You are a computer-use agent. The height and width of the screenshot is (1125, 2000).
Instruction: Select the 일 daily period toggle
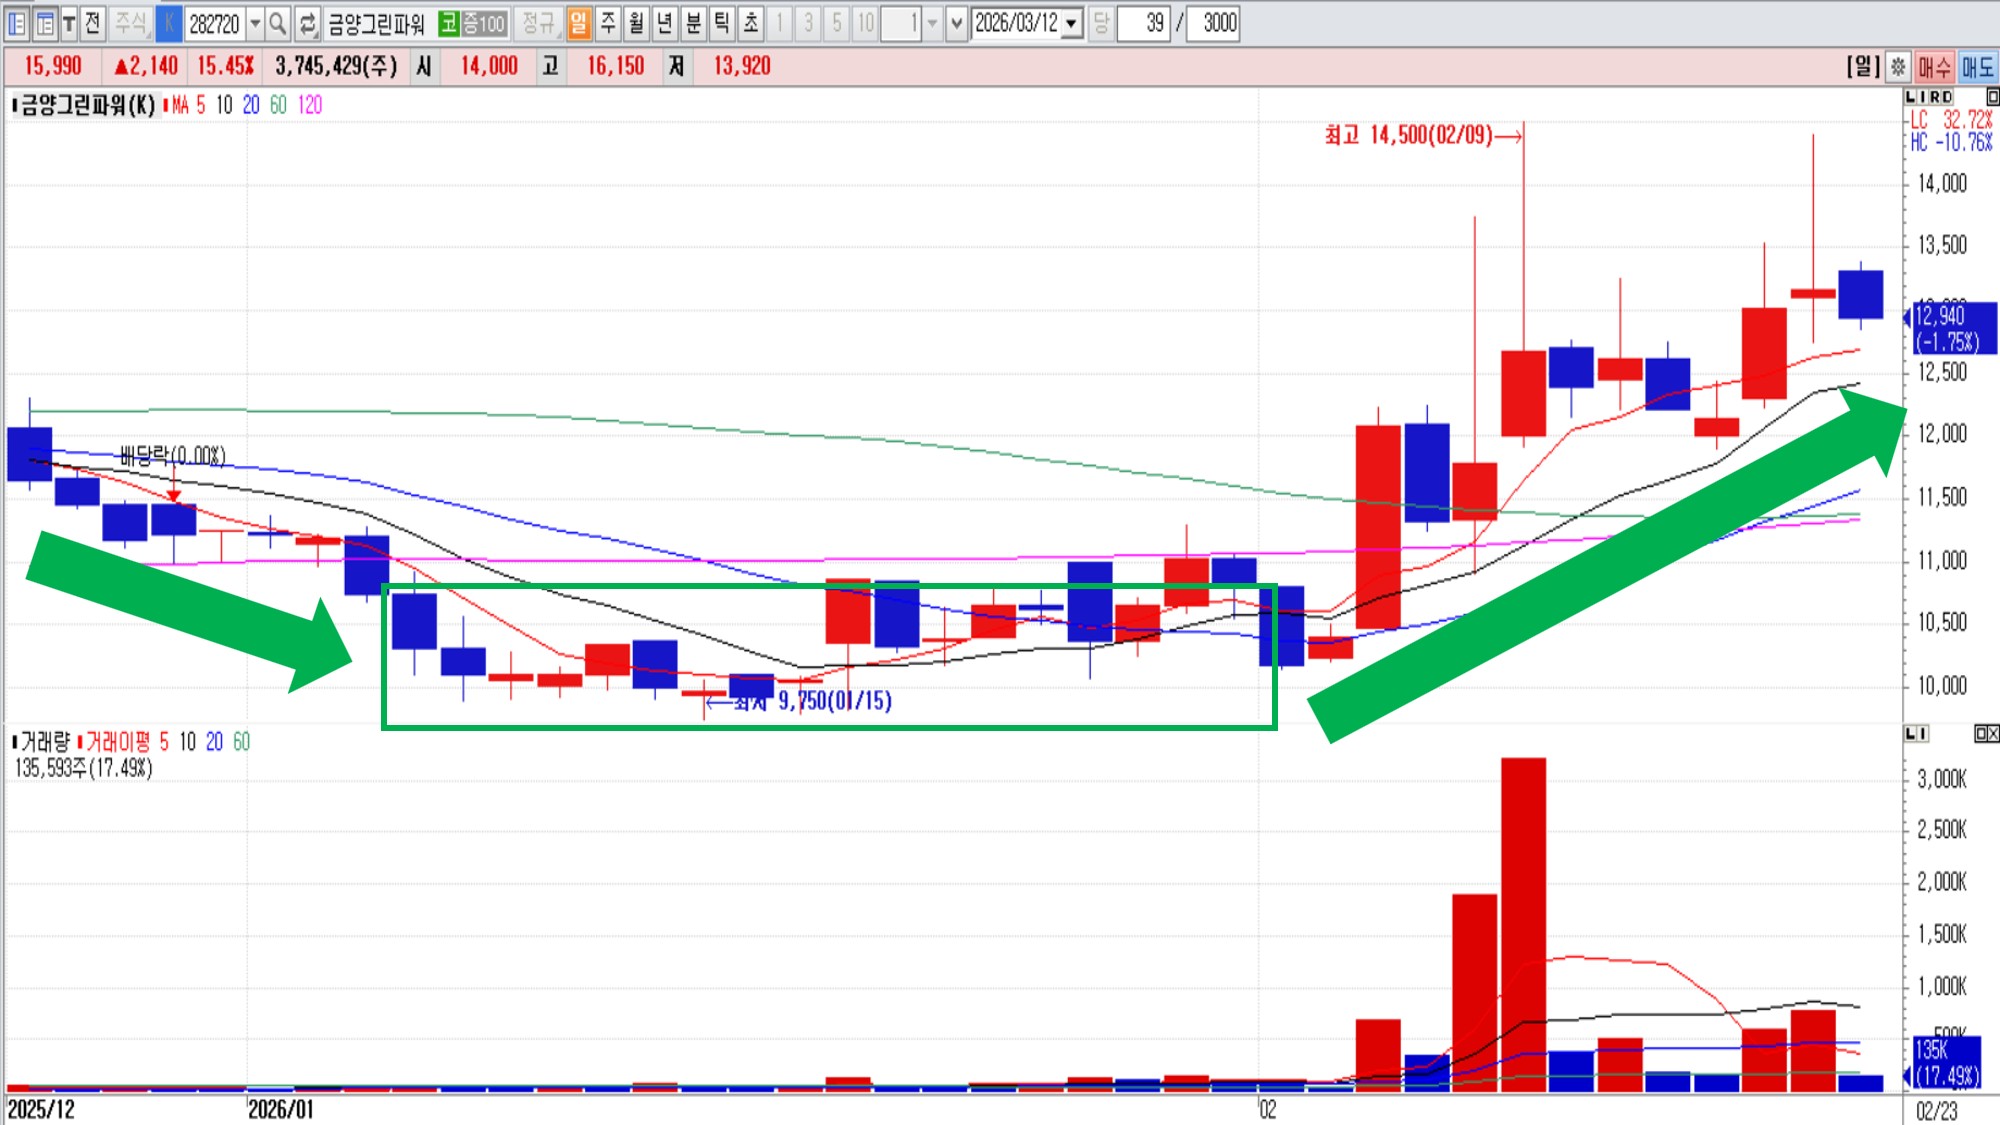pyautogui.click(x=579, y=23)
